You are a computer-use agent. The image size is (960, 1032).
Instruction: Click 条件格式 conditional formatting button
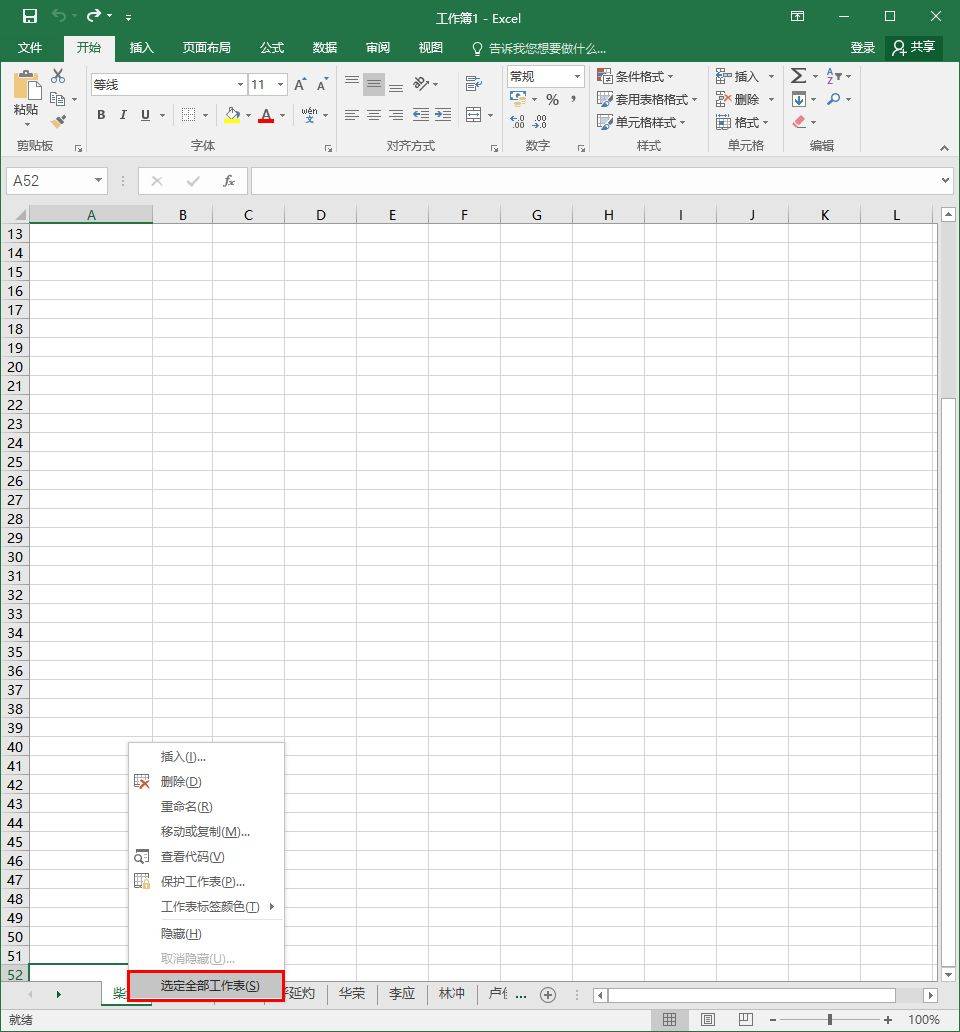tap(634, 76)
